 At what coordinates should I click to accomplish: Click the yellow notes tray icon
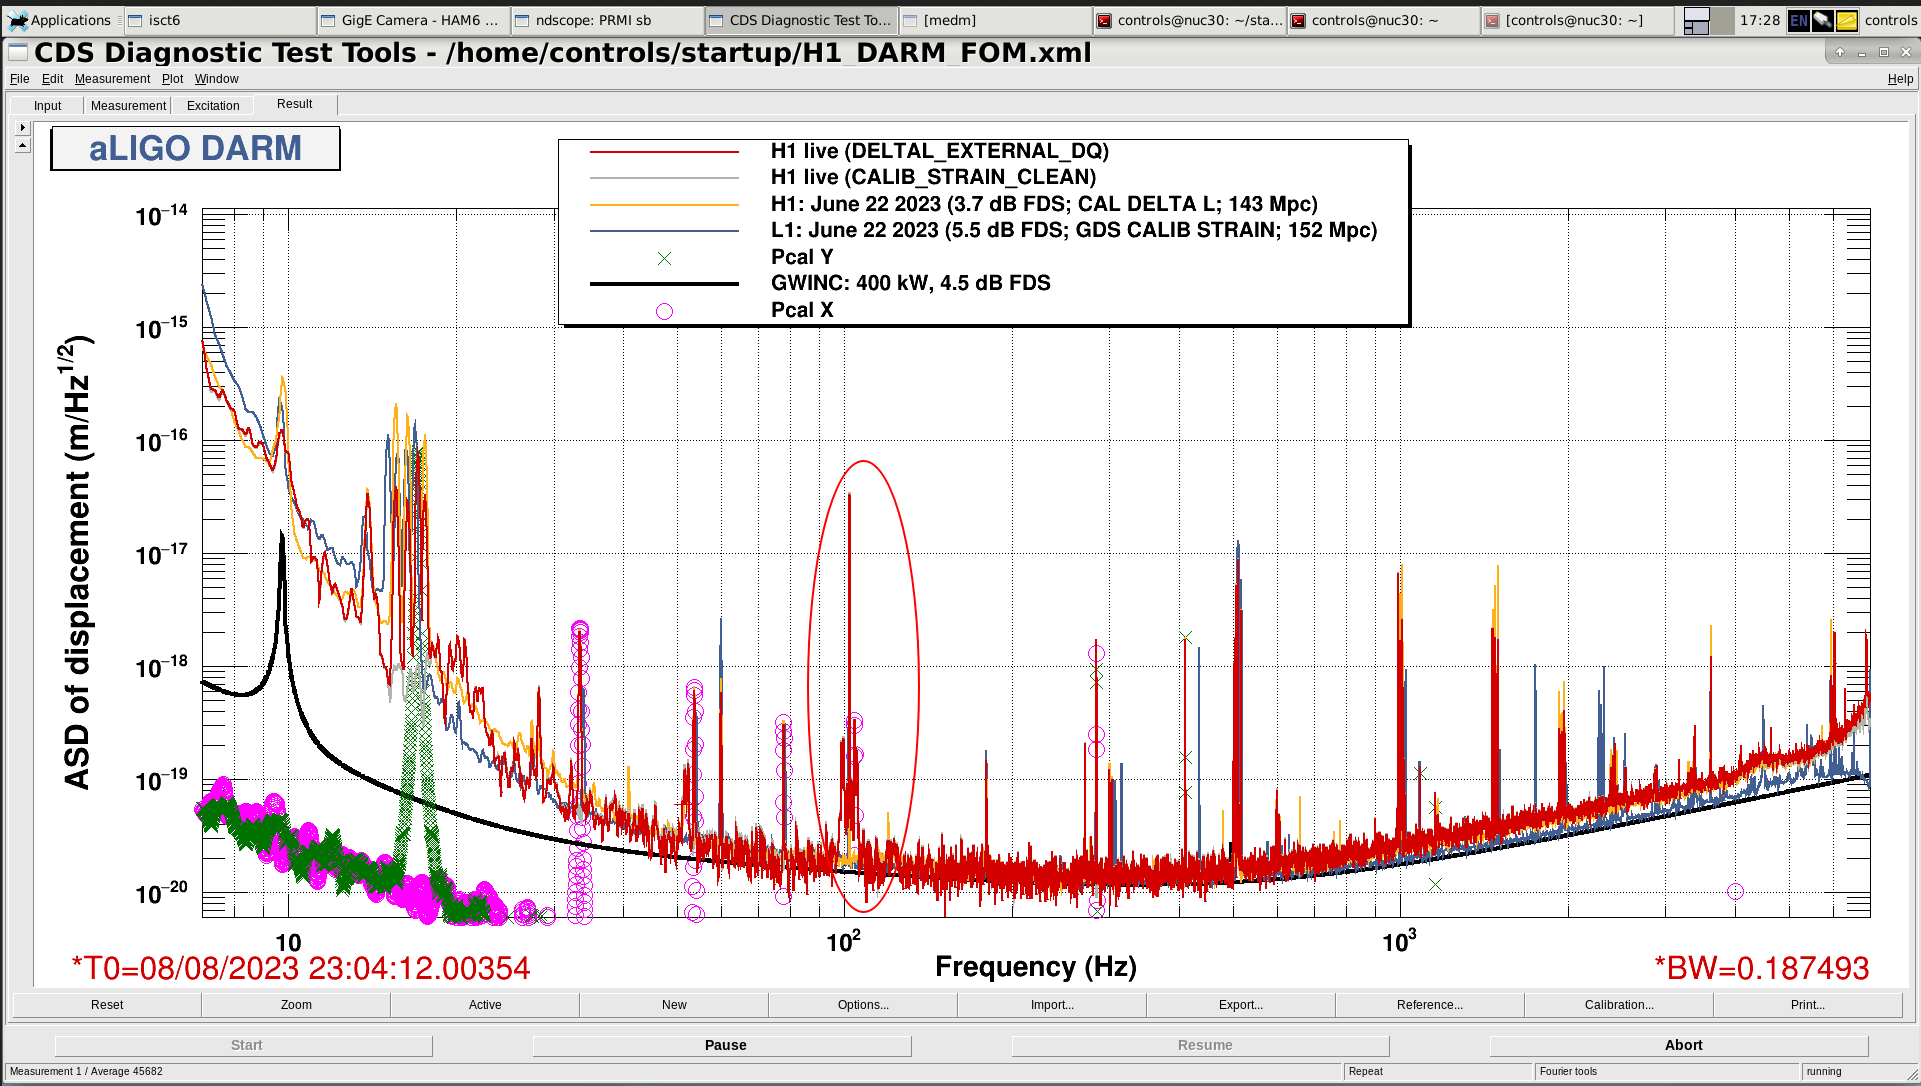point(1846,20)
